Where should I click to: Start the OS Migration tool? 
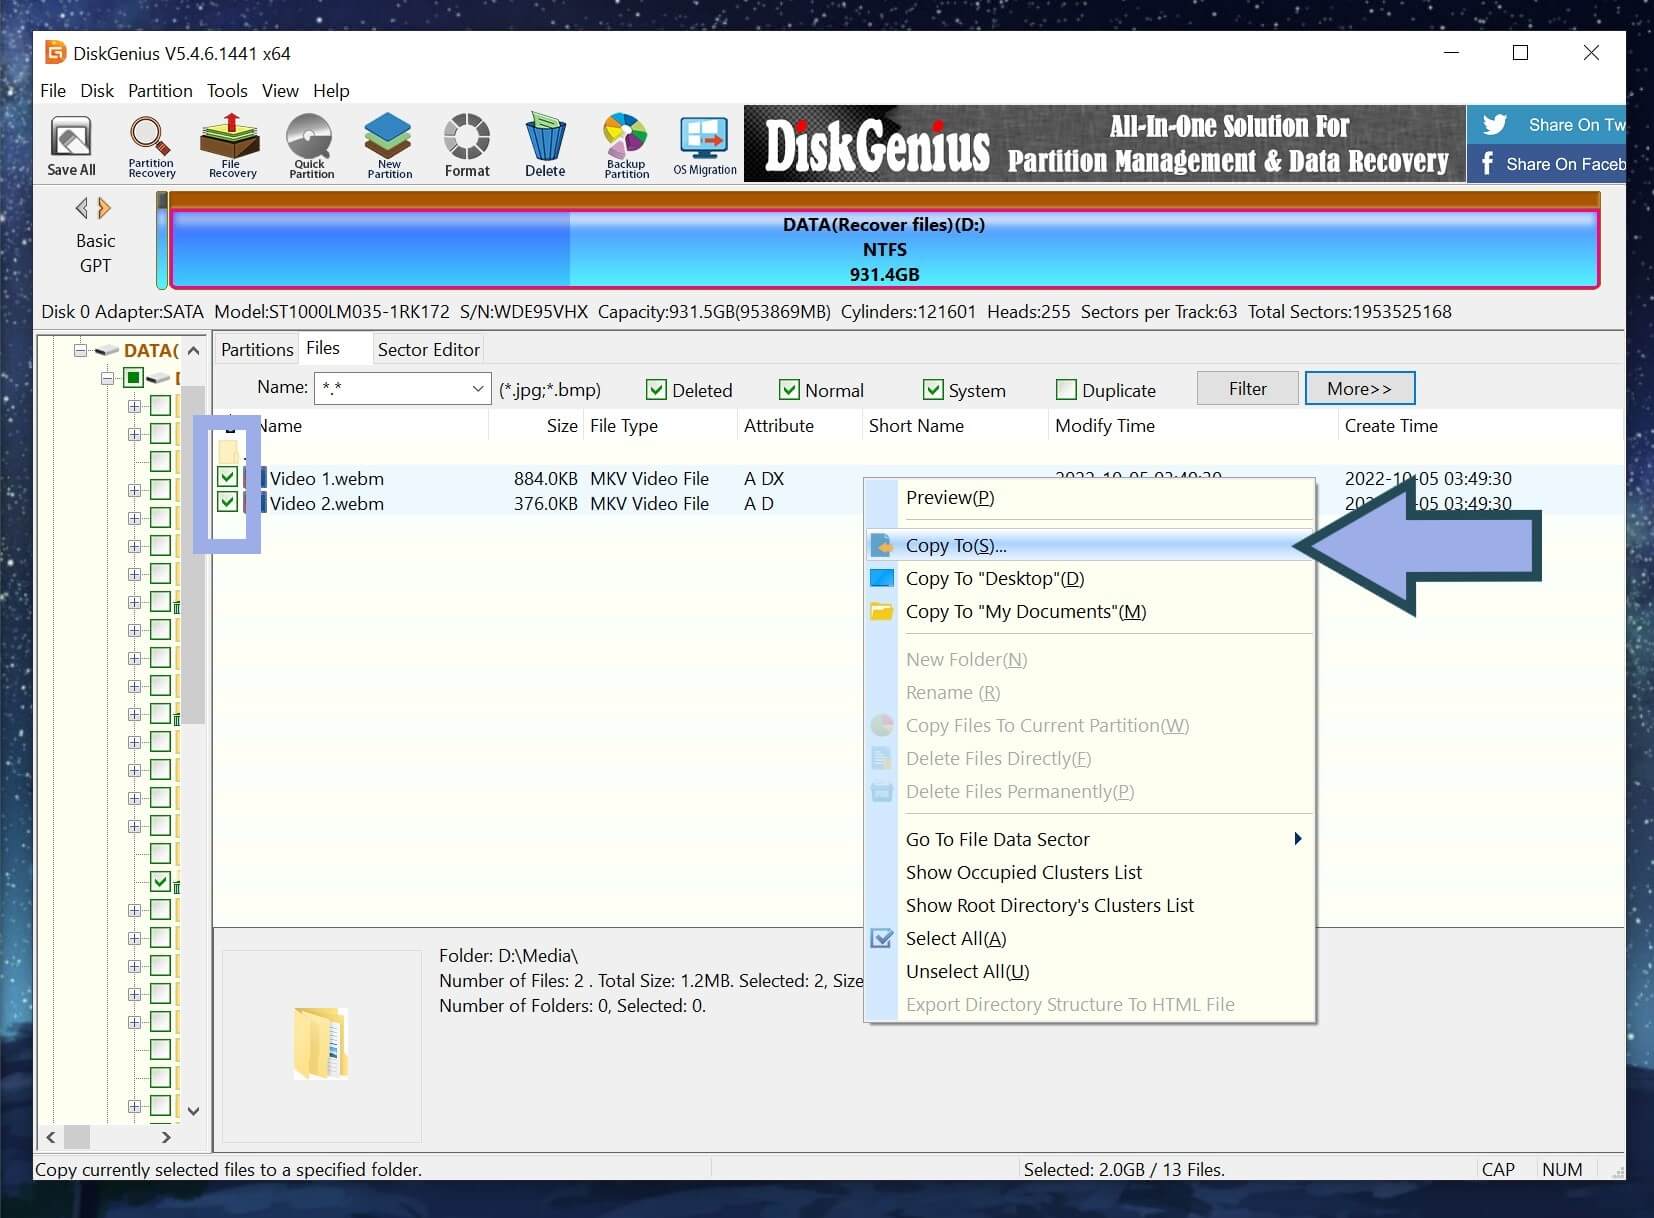[705, 146]
